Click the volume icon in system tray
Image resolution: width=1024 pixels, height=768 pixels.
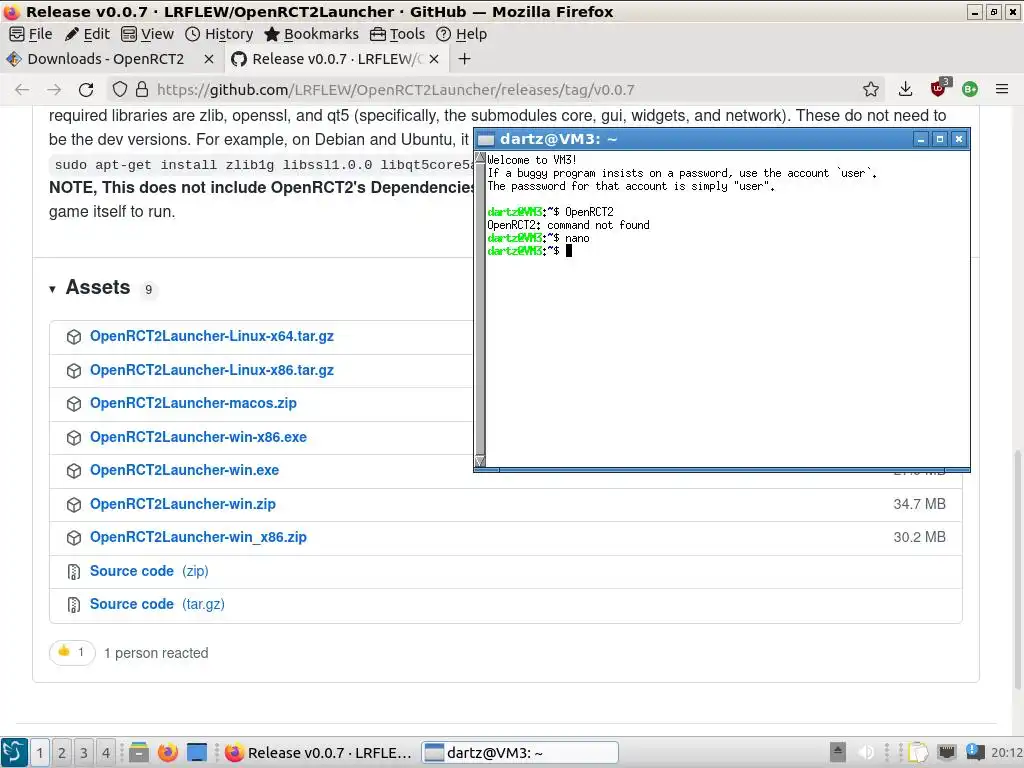tap(866, 752)
